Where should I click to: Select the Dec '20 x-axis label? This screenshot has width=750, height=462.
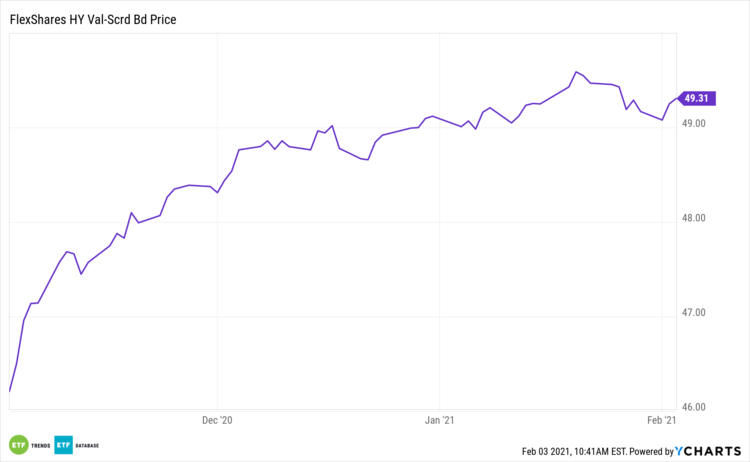click(217, 421)
